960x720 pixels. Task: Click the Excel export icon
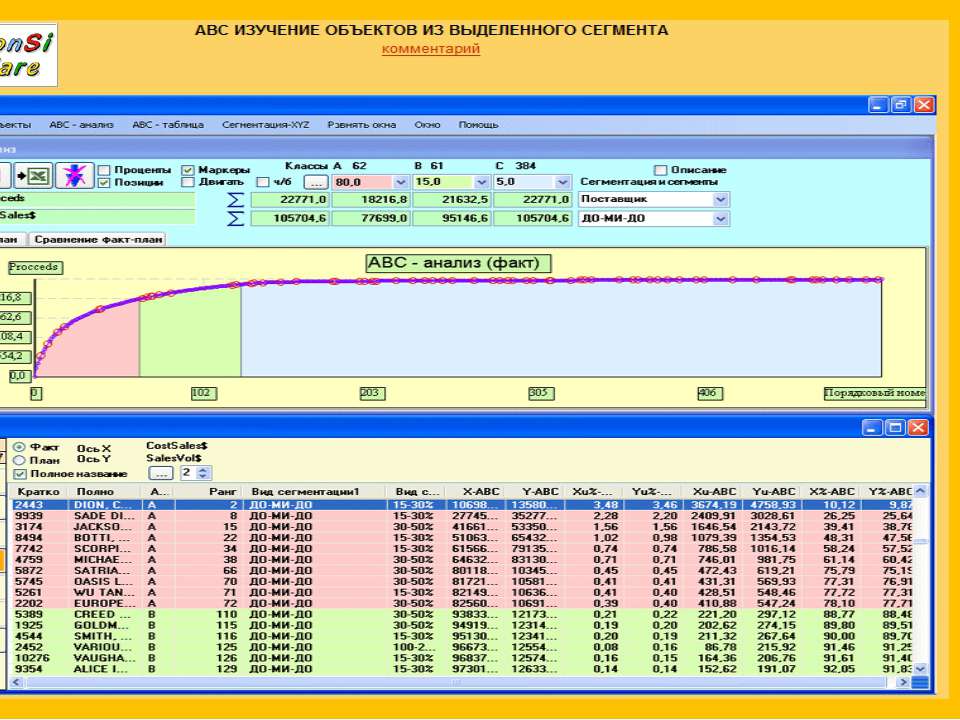(34, 176)
